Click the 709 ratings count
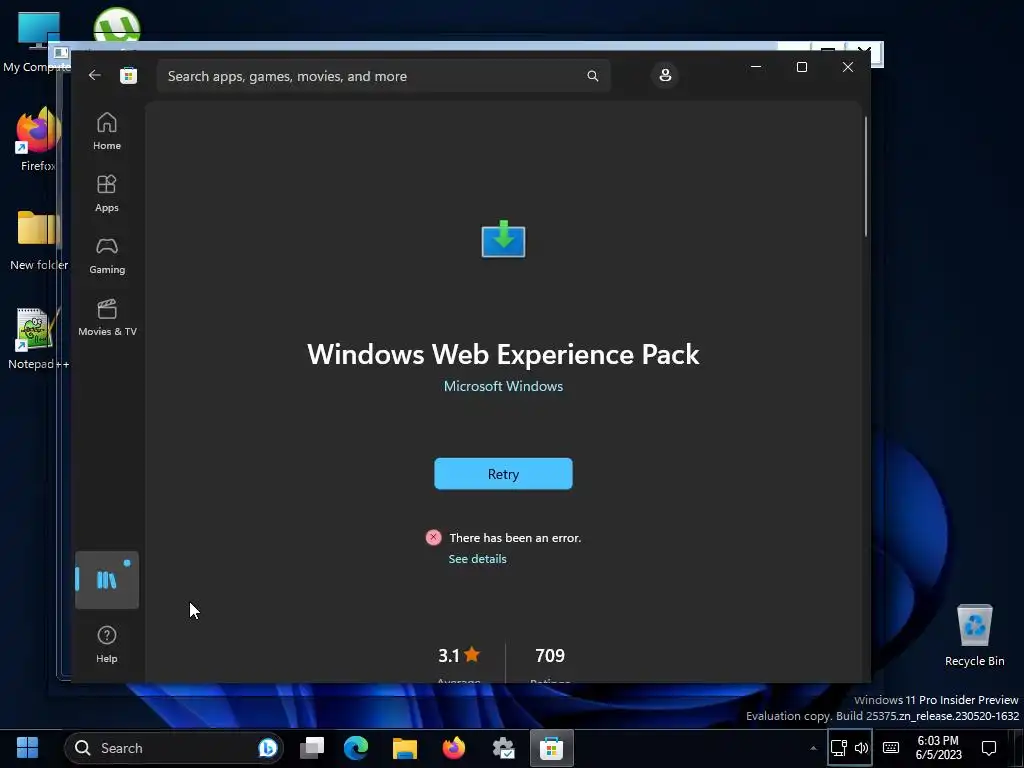1024x768 pixels. click(x=550, y=656)
